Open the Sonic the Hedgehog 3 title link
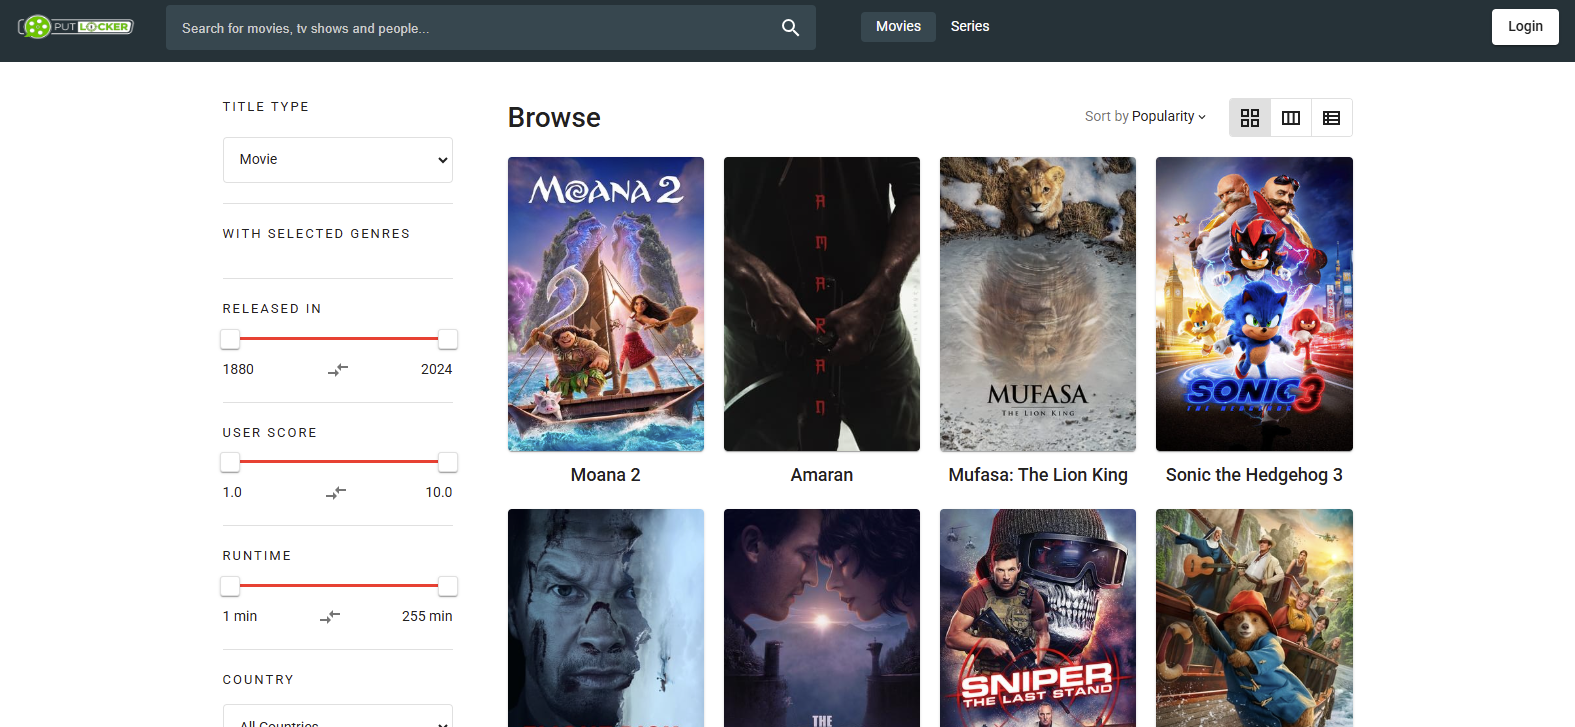 1254,475
